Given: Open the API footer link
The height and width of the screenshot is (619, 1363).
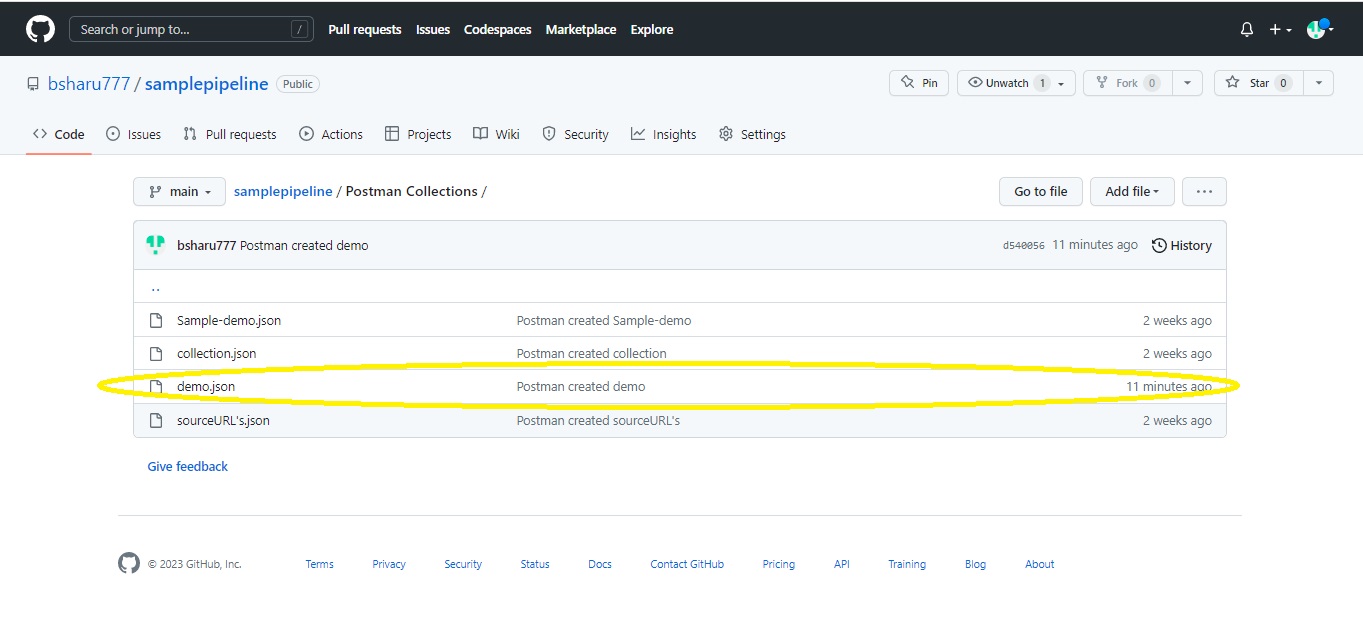Looking at the screenshot, I should coord(842,564).
